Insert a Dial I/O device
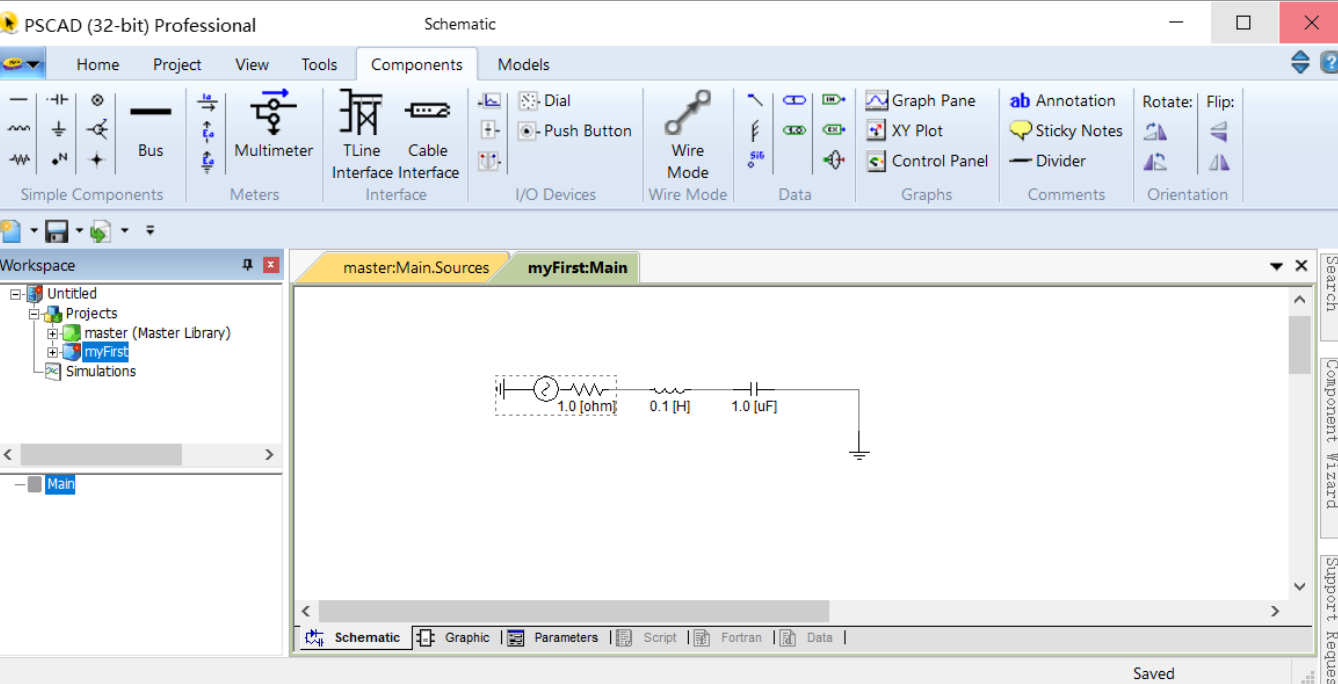Image resolution: width=1338 pixels, height=684 pixels. click(545, 101)
